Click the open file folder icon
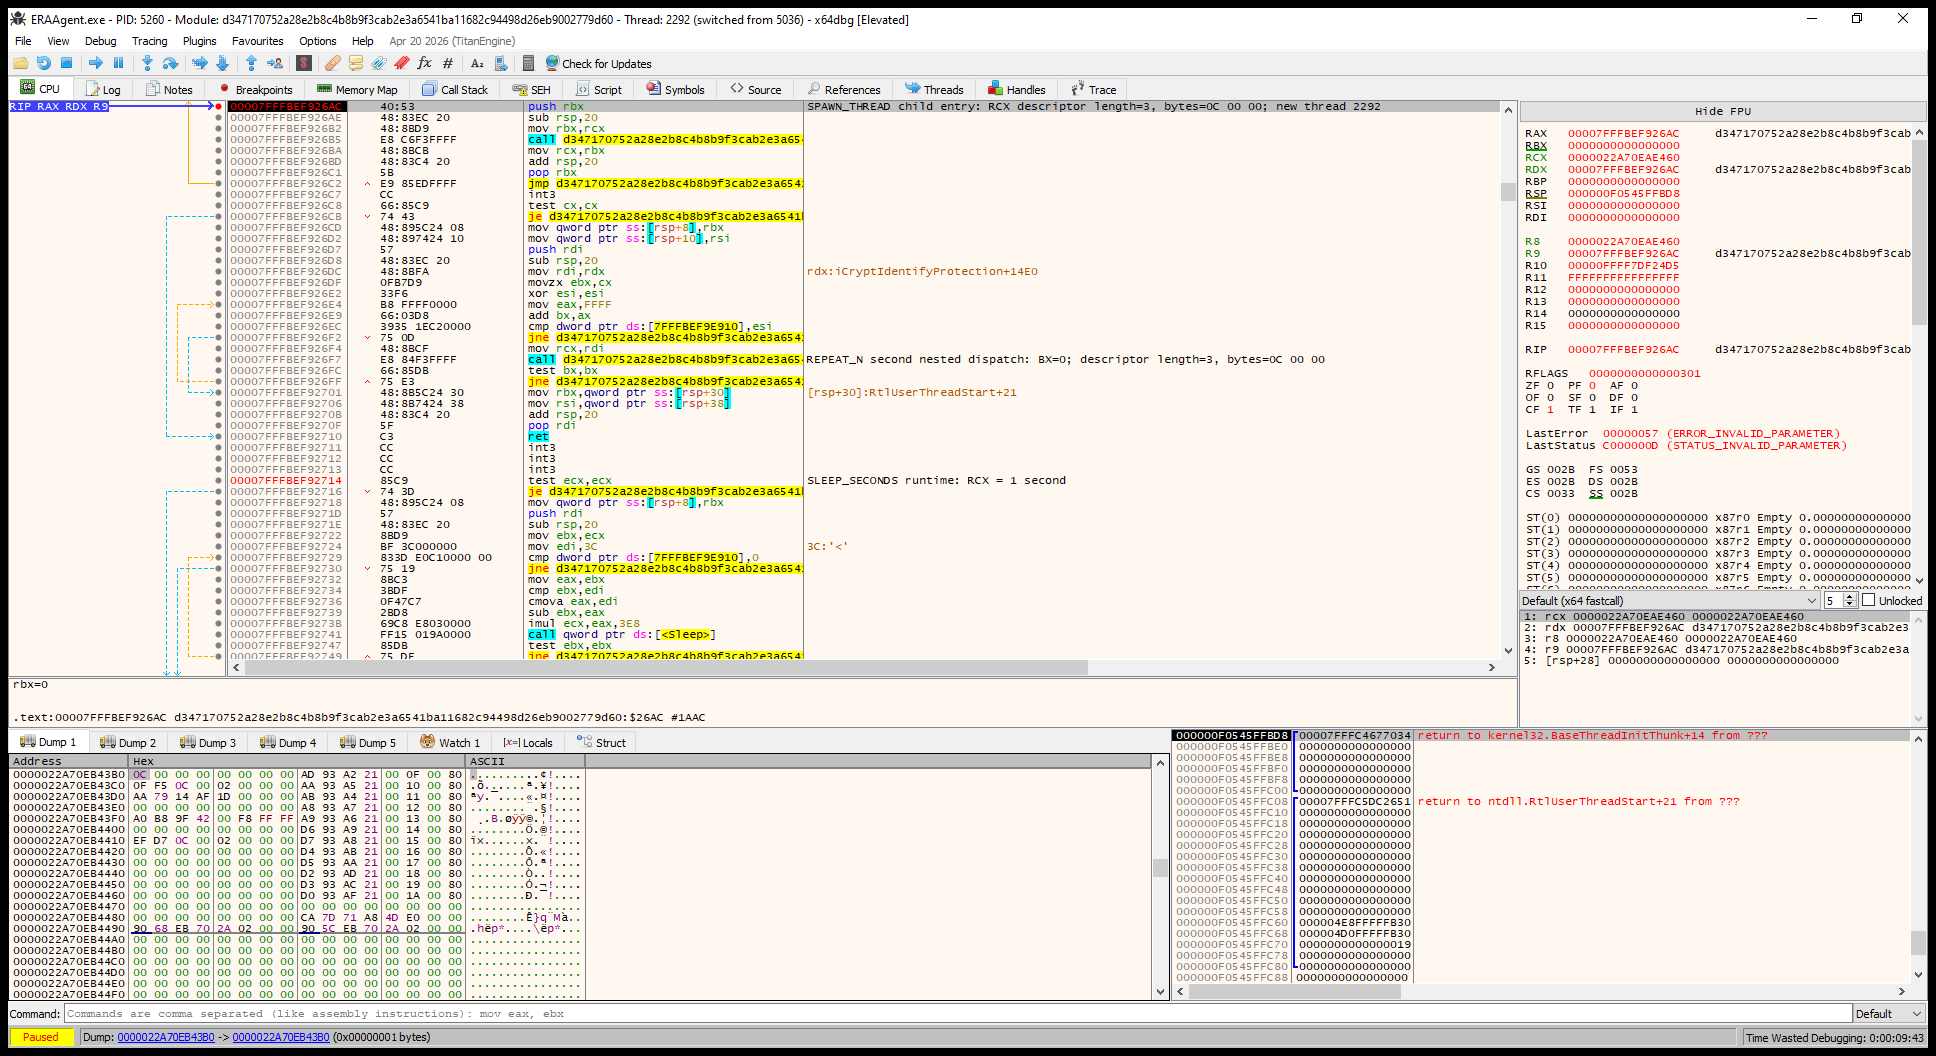This screenshot has width=1936, height=1056. (20, 63)
